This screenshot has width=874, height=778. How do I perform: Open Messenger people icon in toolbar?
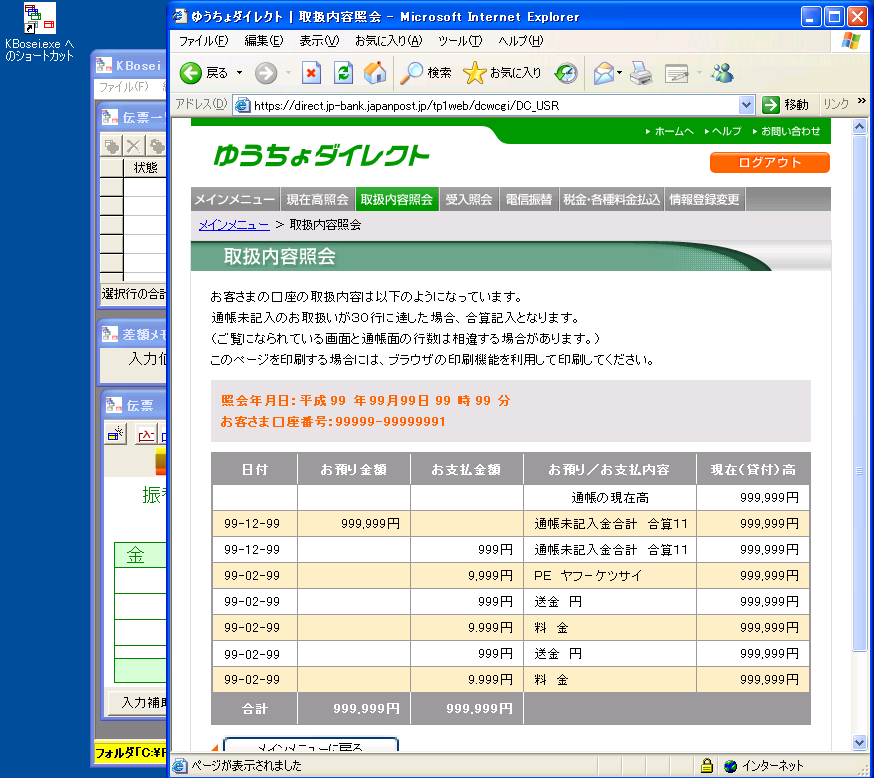(x=722, y=73)
